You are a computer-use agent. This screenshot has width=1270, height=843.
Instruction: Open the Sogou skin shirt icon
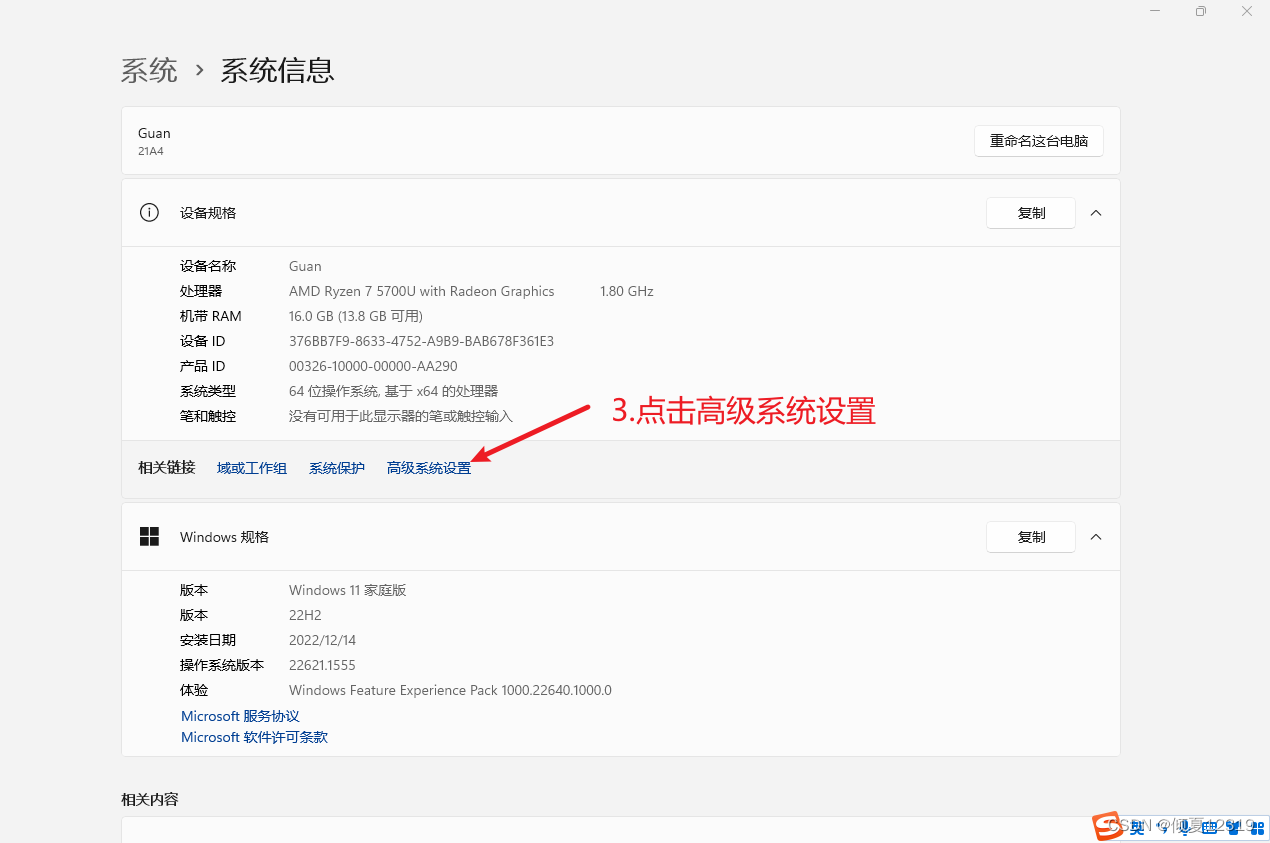(1234, 828)
